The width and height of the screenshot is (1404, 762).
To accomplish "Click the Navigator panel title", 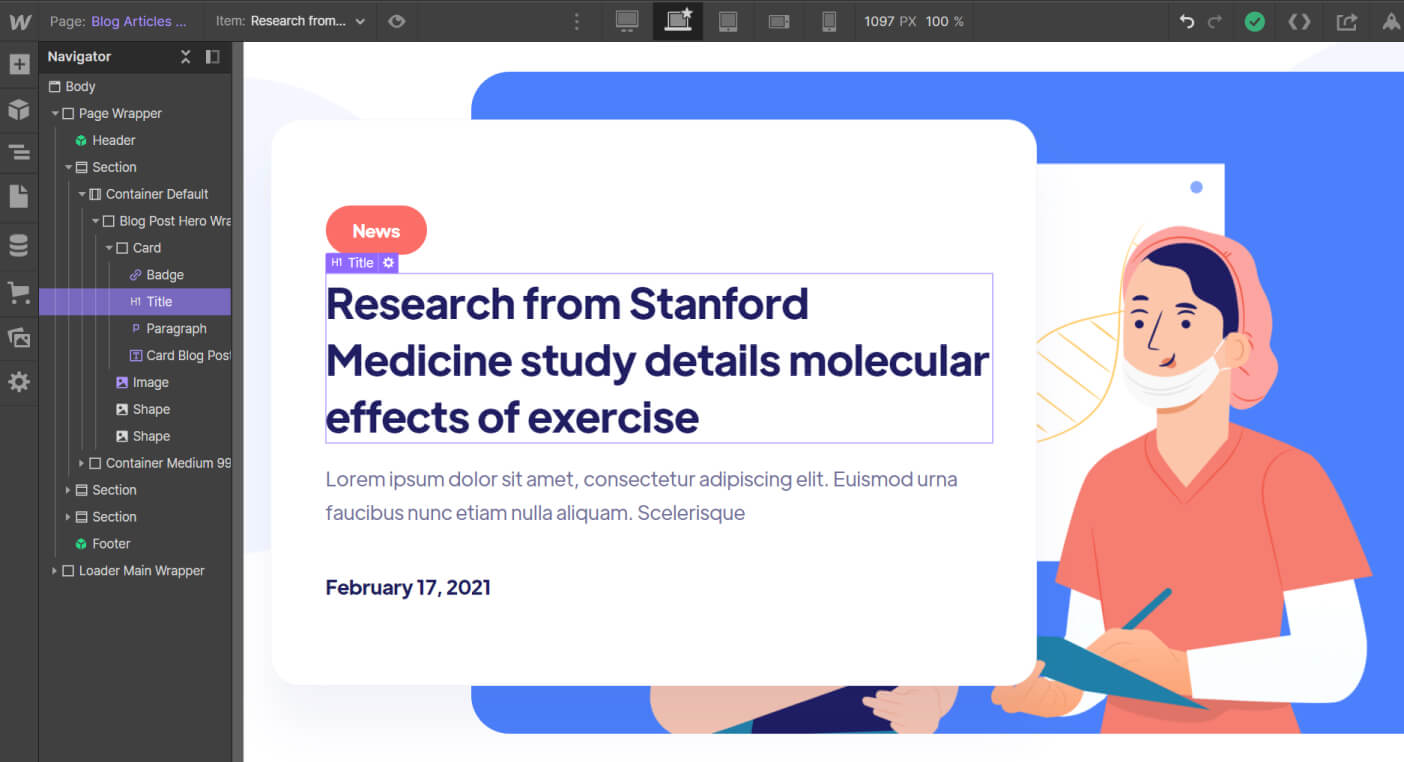I will coord(79,57).
